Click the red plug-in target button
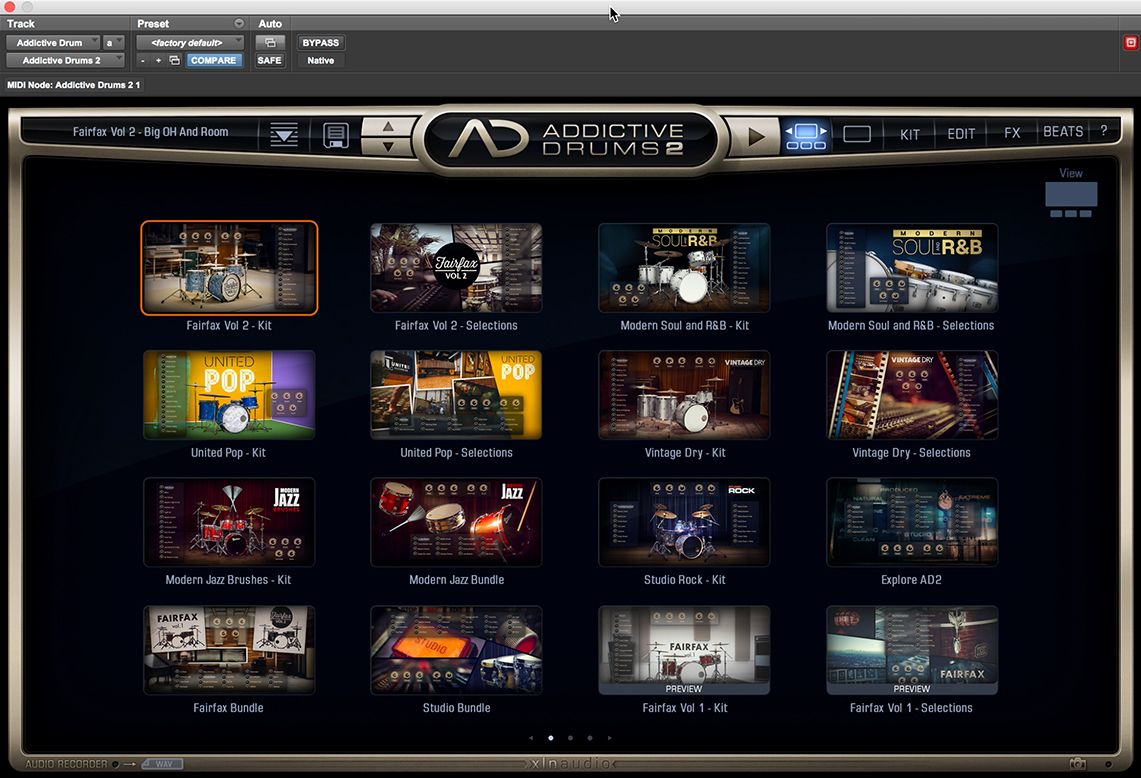Screen dimensions: 1141x778 [x=1131, y=43]
